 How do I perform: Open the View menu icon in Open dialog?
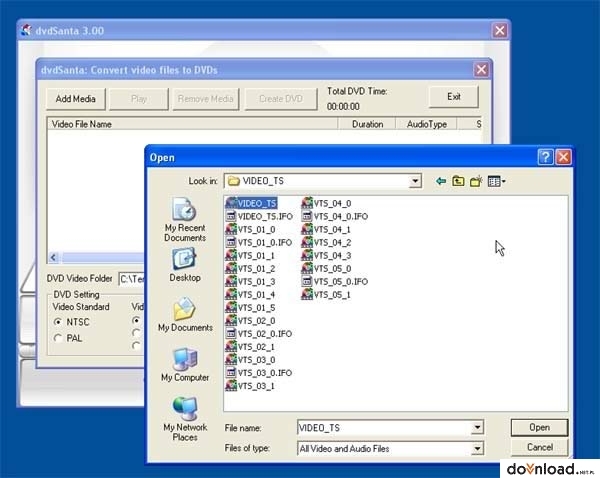496,181
